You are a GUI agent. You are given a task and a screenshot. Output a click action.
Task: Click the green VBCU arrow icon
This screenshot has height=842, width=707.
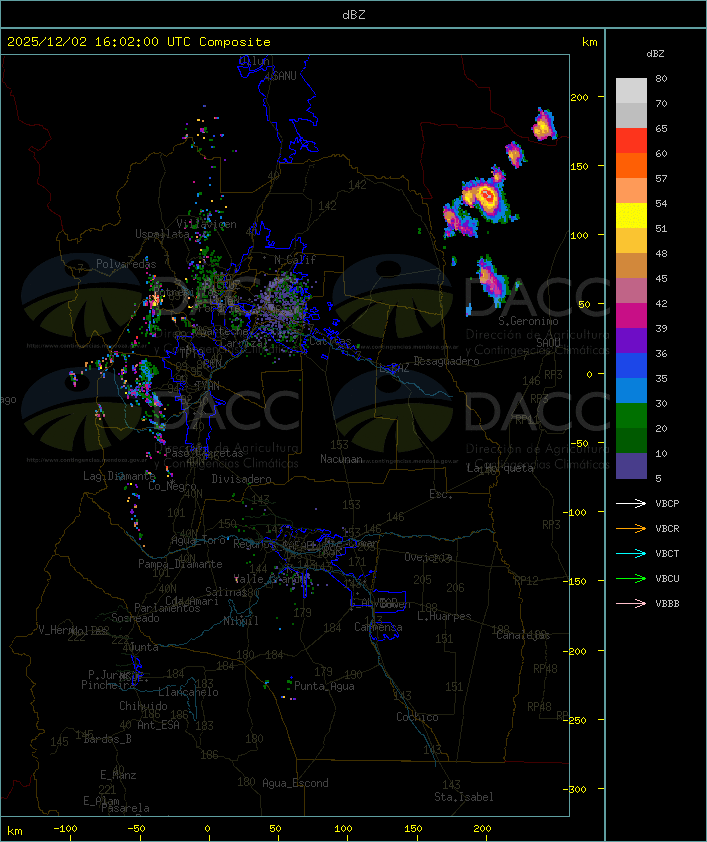point(631,579)
